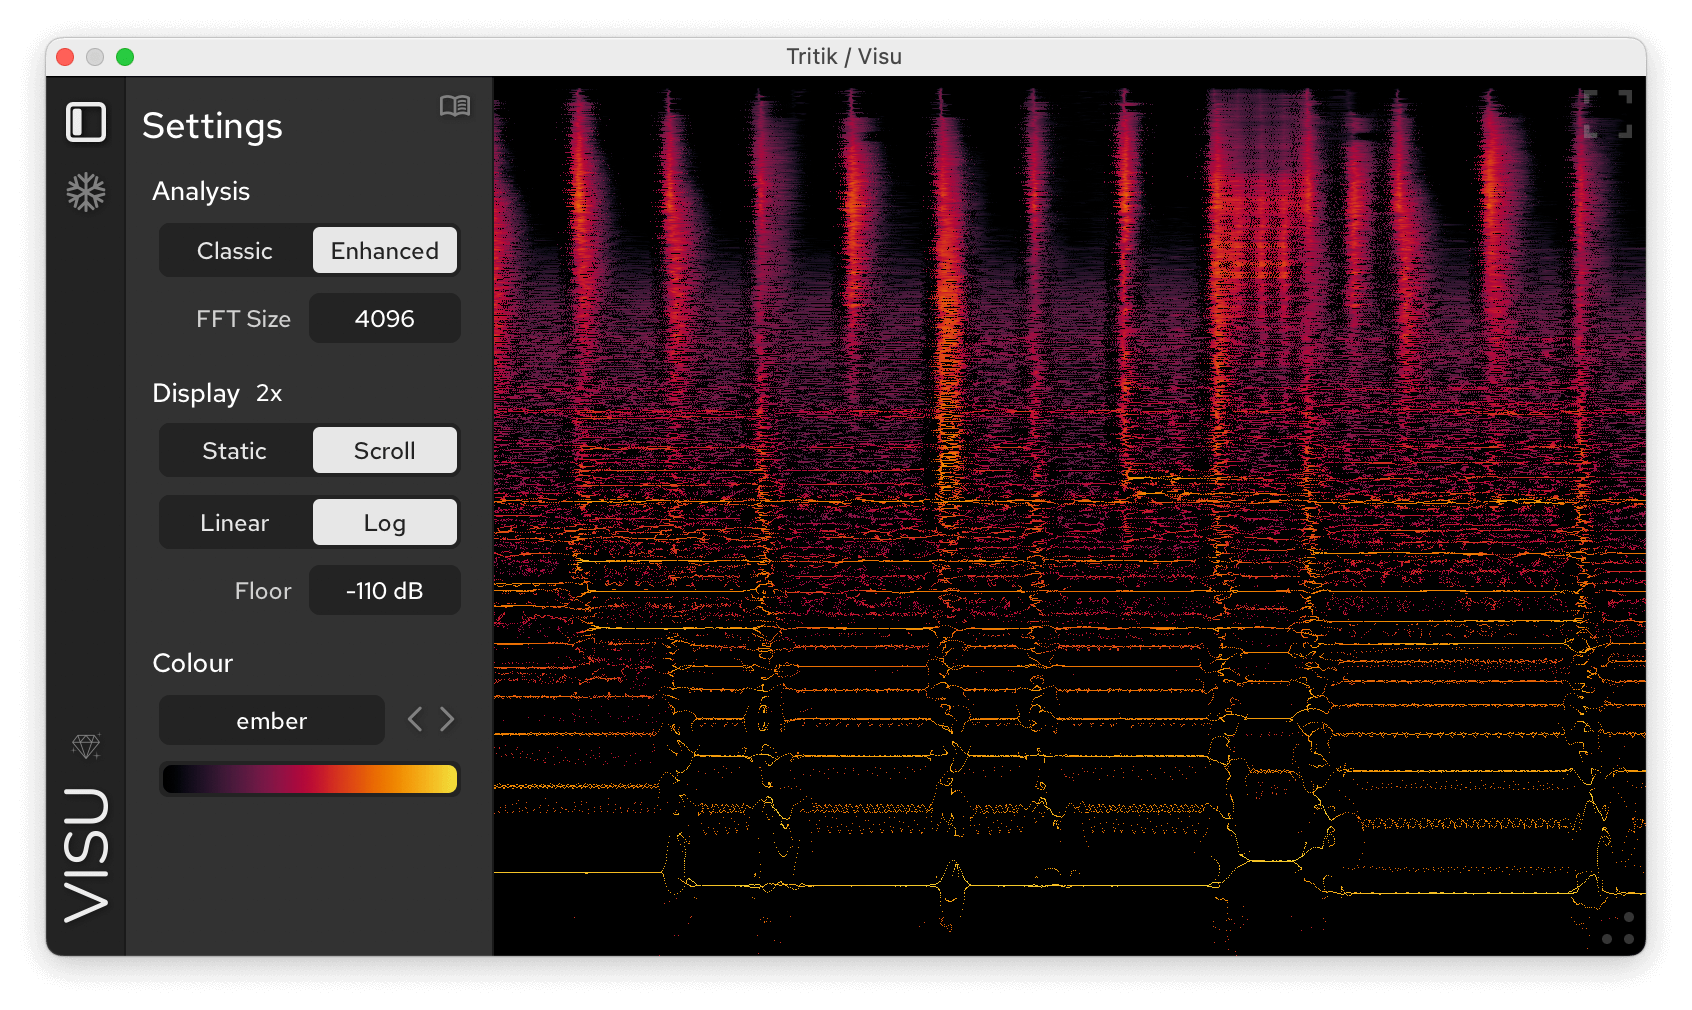Open the ember colour map selector
The image size is (1692, 1010).
[272, 721]
